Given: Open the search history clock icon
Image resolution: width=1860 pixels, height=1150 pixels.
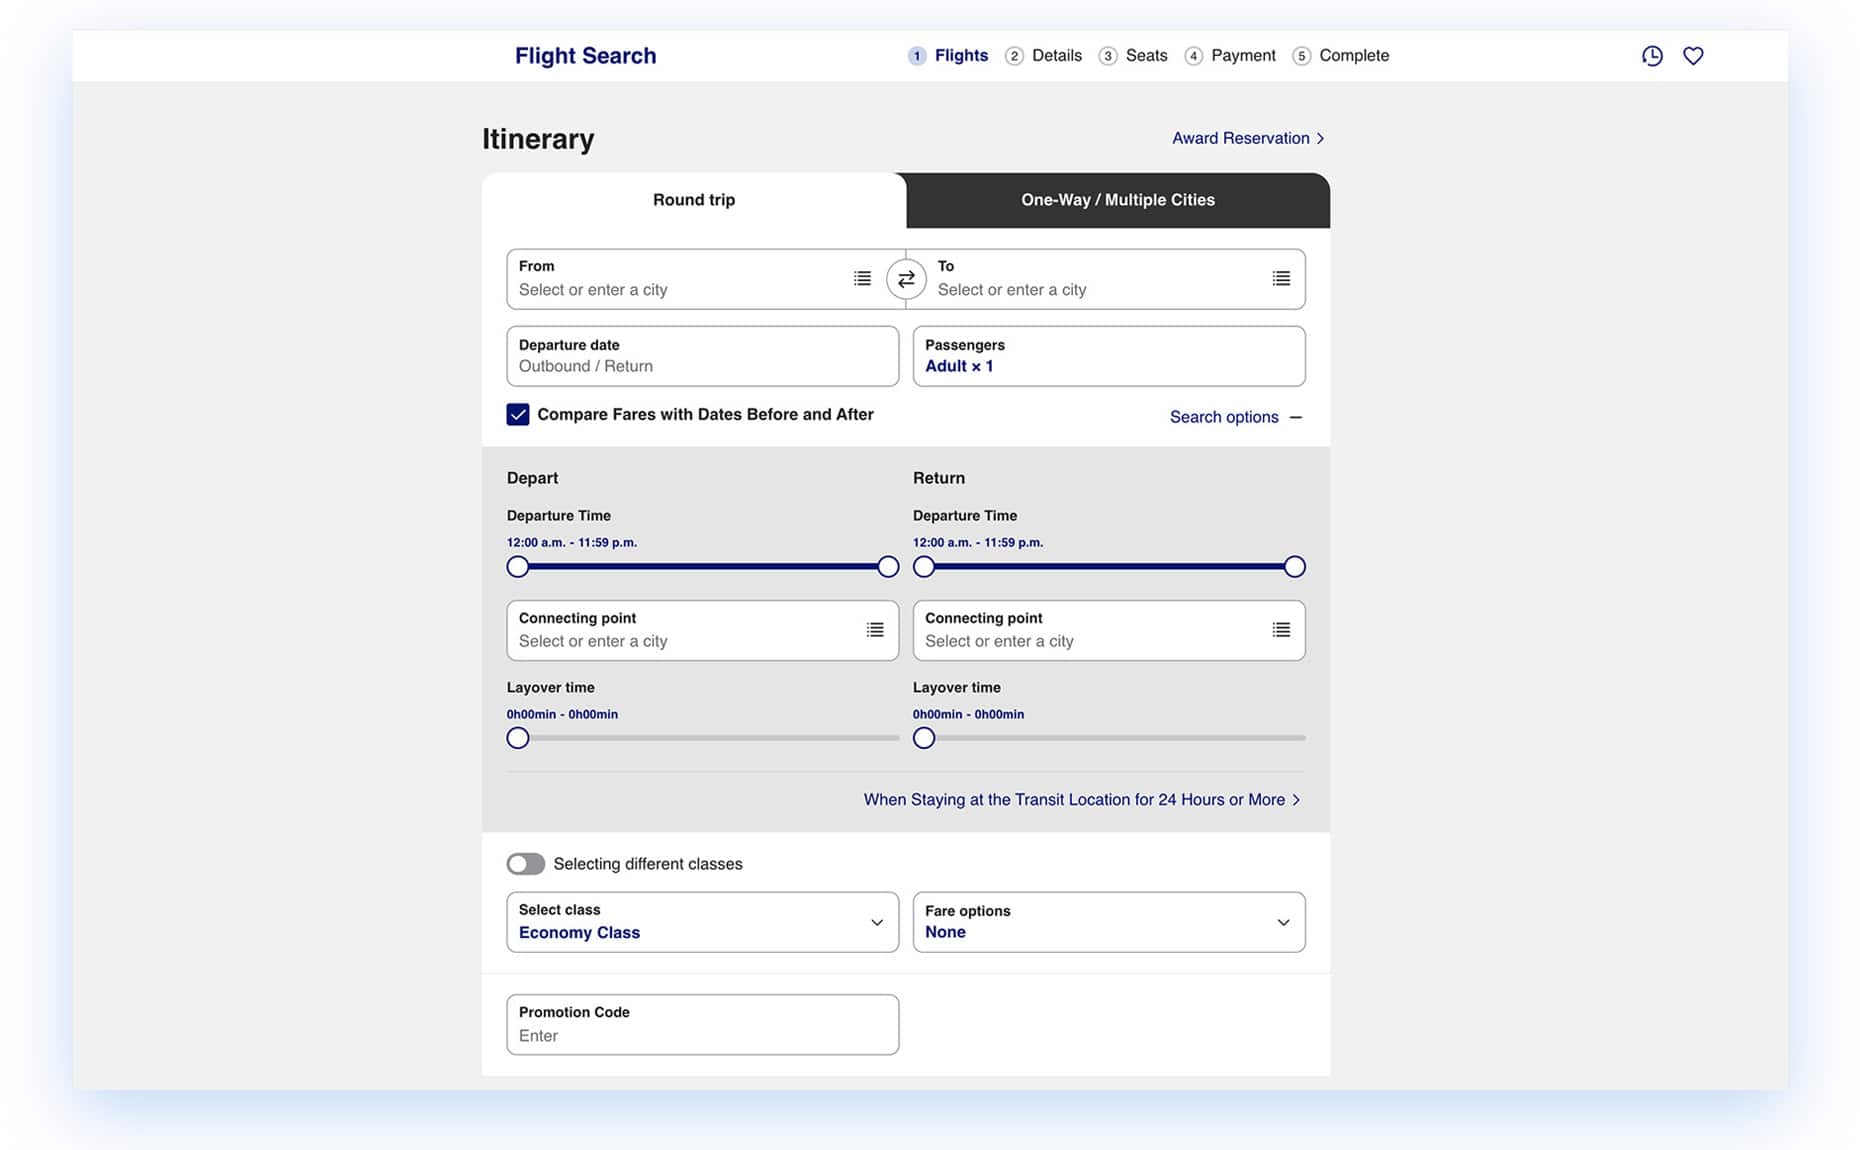Looking at the screenshot, I should point(1652,56).
